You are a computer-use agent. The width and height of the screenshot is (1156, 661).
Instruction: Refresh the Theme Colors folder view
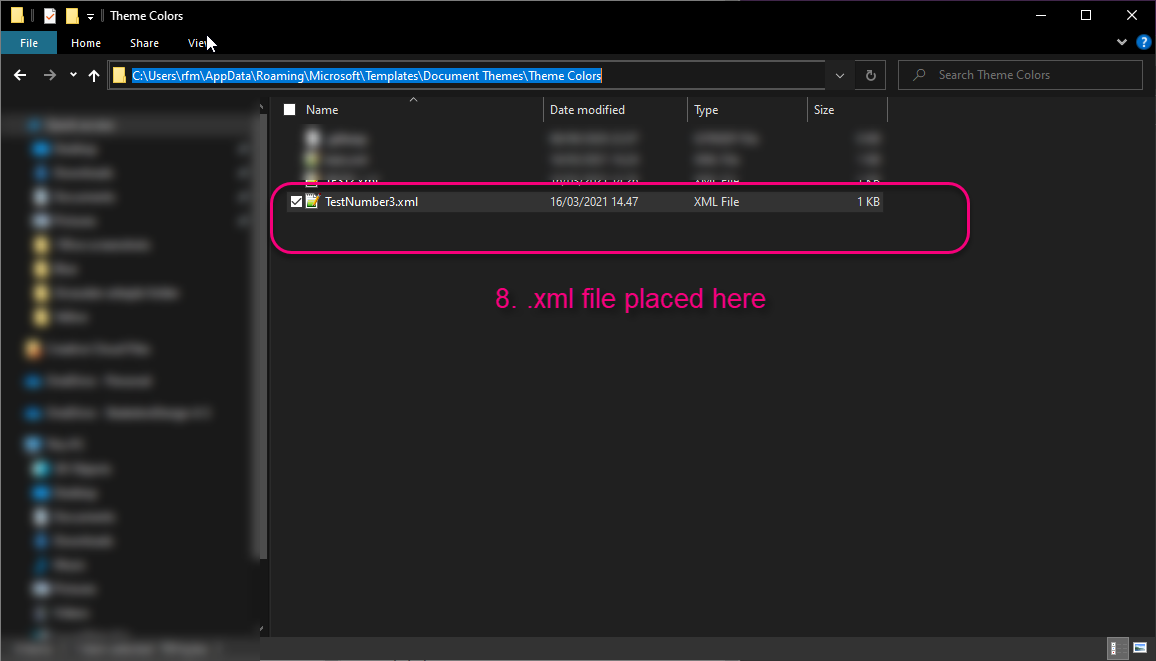(871, 75)
